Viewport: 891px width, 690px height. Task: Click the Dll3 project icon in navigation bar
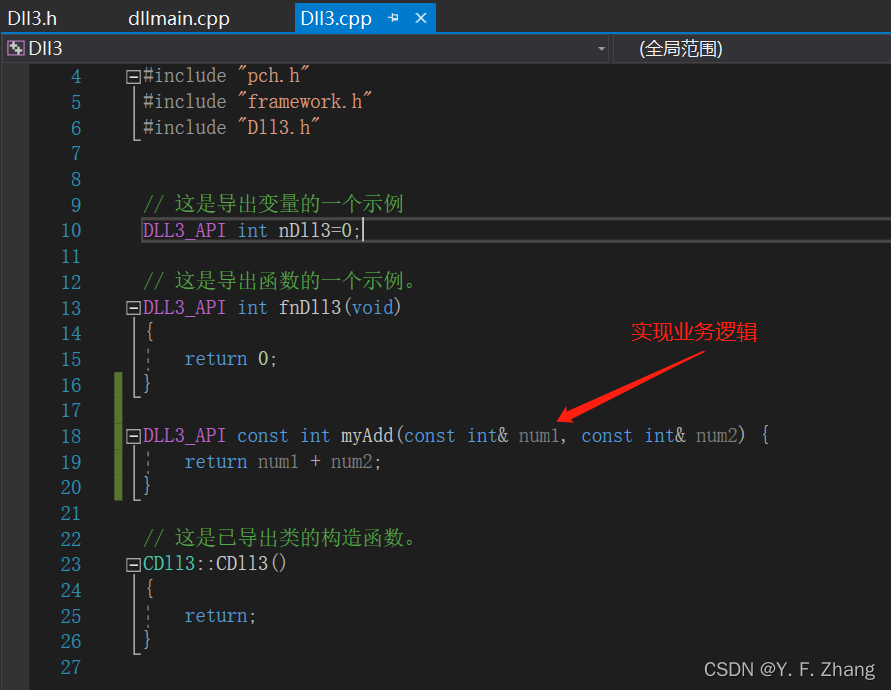tap(15, 49)
